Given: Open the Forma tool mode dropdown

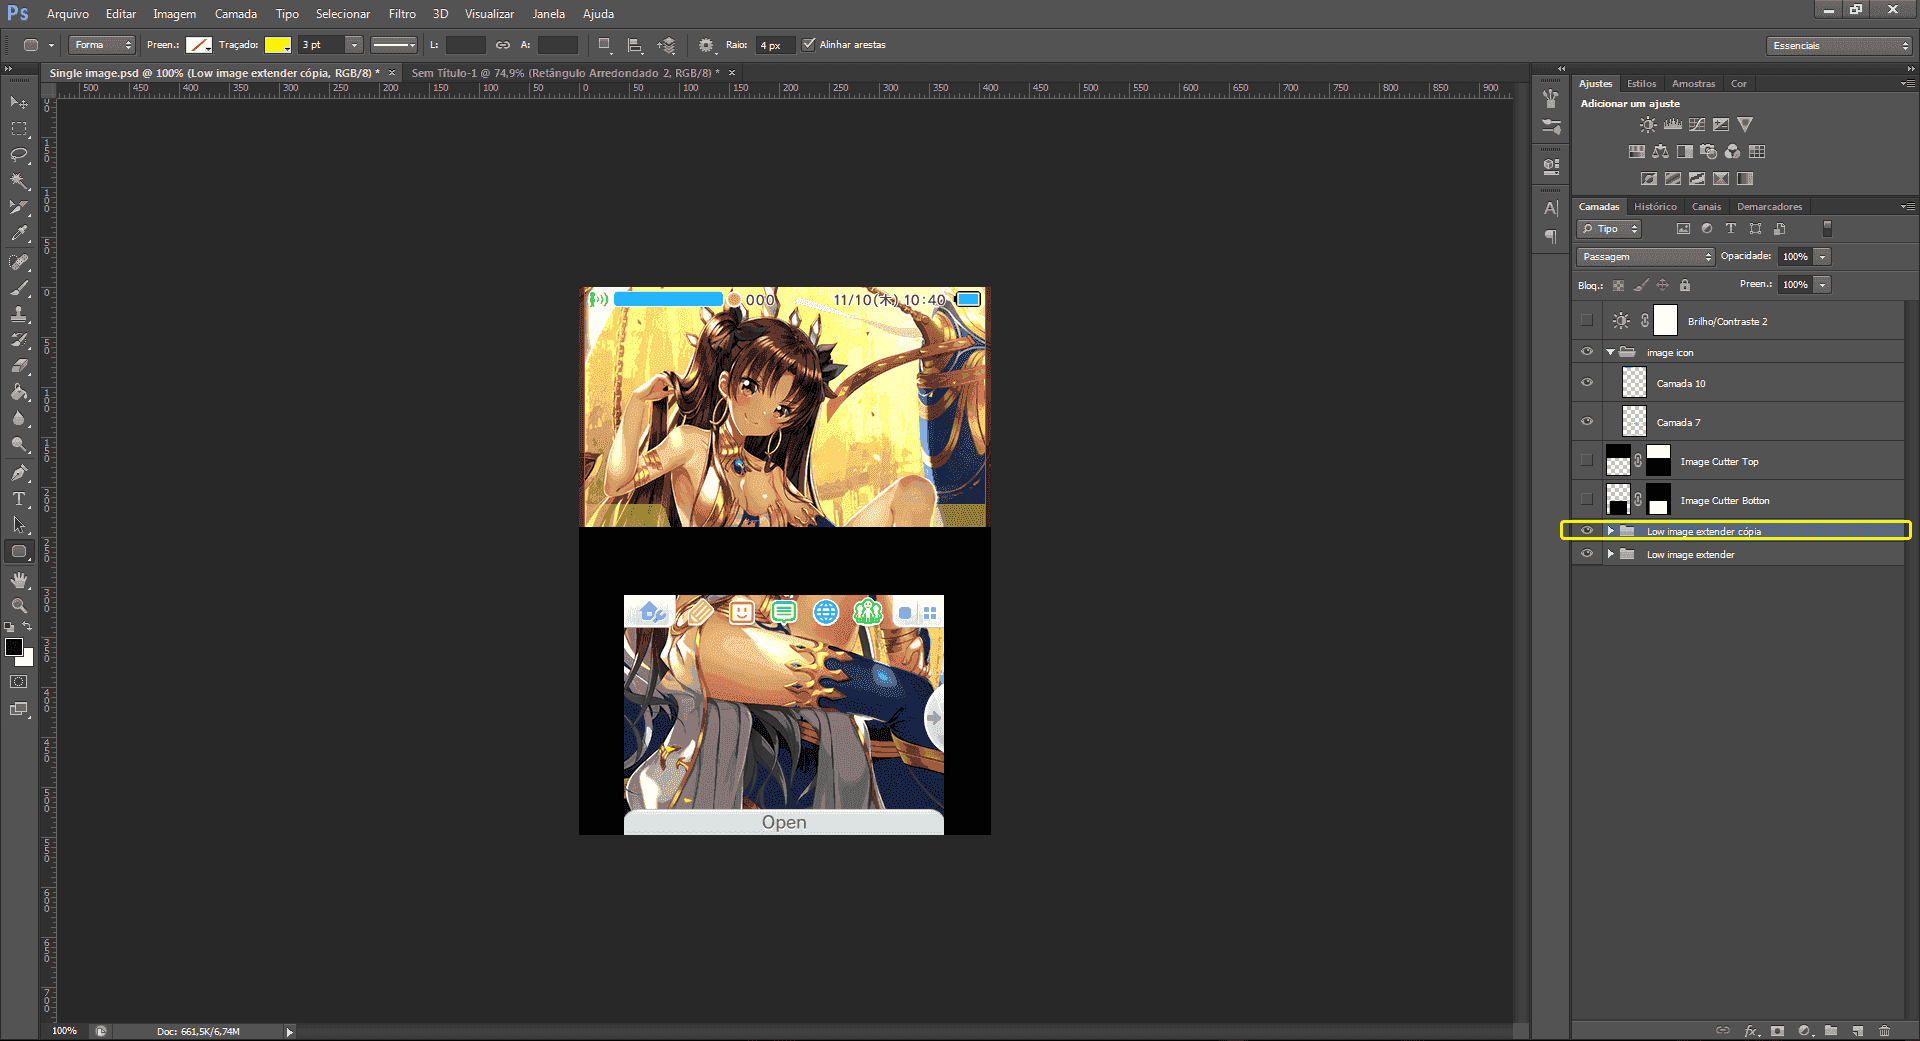Looking at the screenshot, I should [102, 45].
